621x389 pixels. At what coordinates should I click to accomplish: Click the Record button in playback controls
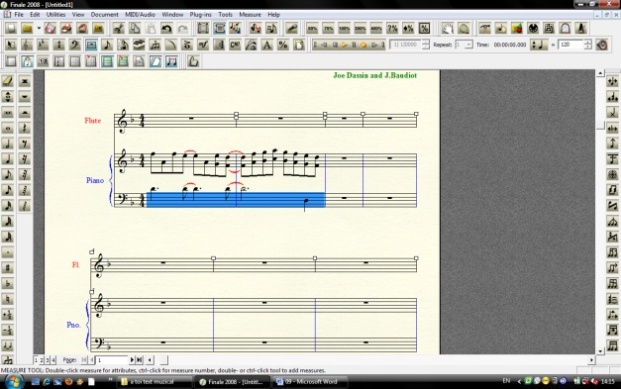(x=363, y=45)
